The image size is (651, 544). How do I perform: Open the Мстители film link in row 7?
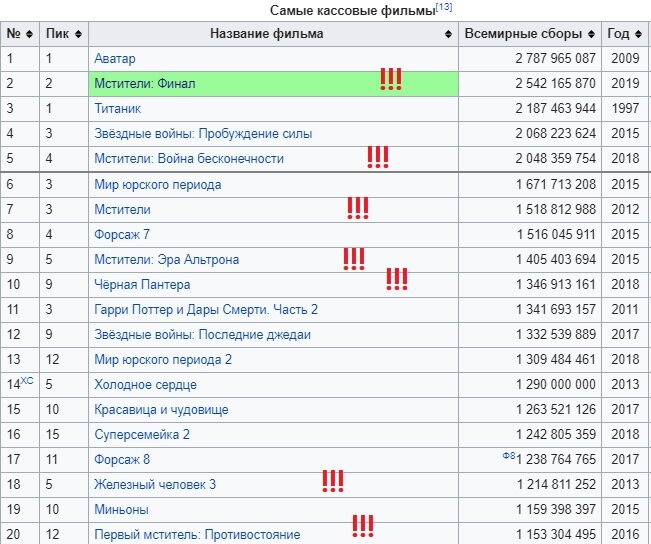coord(122,209)
